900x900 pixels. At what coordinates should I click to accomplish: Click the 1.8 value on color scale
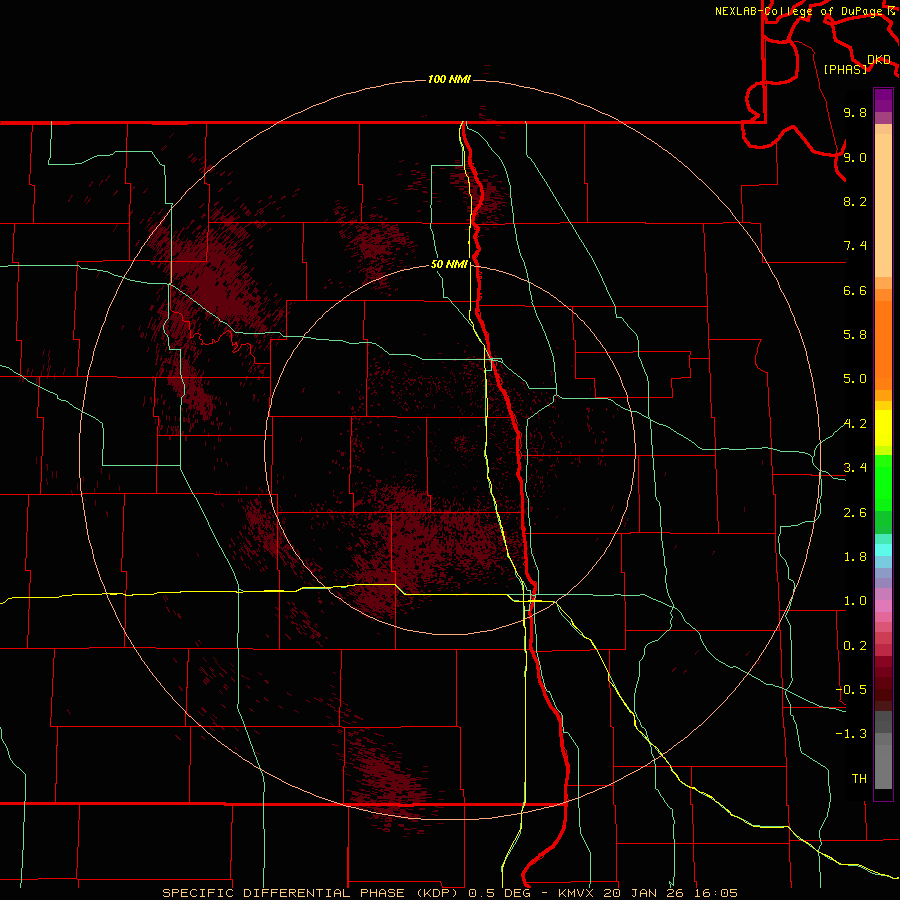pos(855,557)
